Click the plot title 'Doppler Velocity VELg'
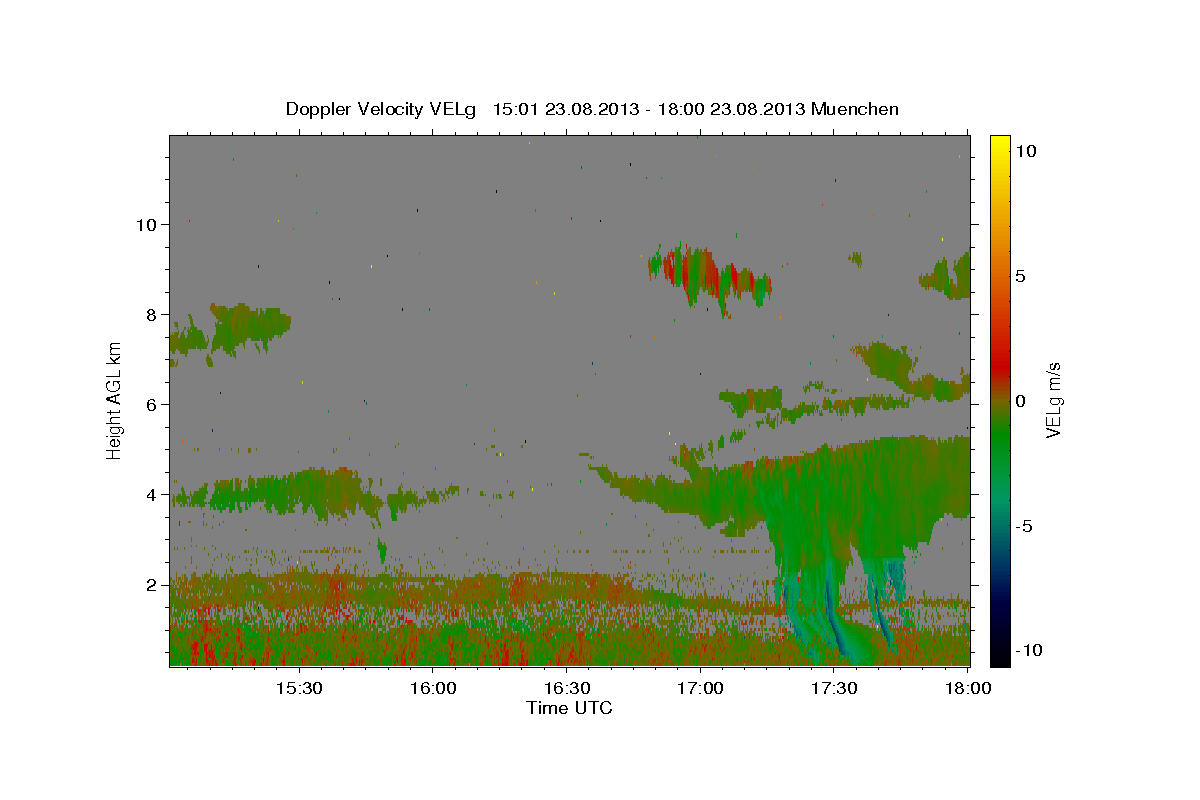This screenshot has width=1200, height=800. 383,109
